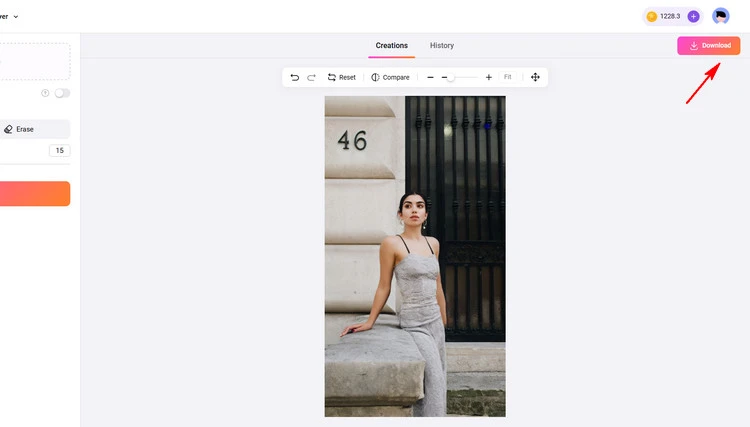Image resolution: width=750 pixels, height=427 pixels.
Task: Download the edited image
Action: [x=708, y=45]
